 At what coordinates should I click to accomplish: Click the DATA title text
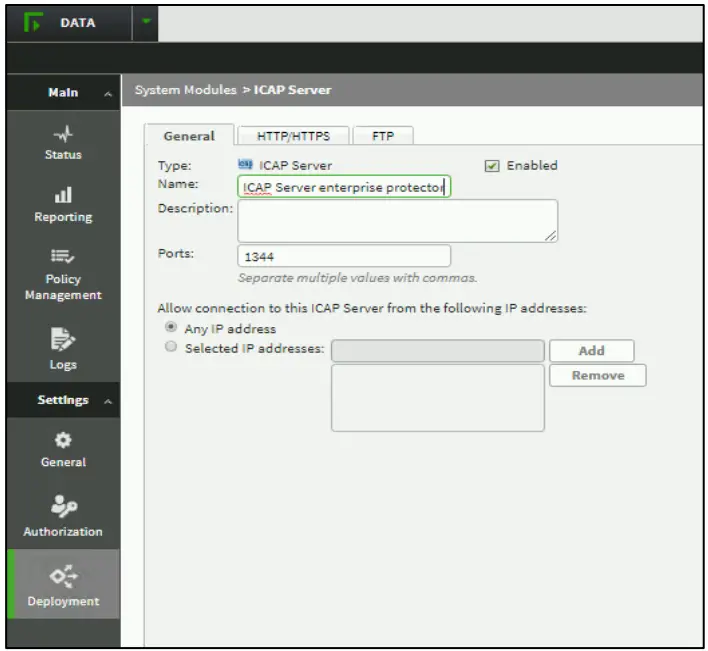point(78,23)
